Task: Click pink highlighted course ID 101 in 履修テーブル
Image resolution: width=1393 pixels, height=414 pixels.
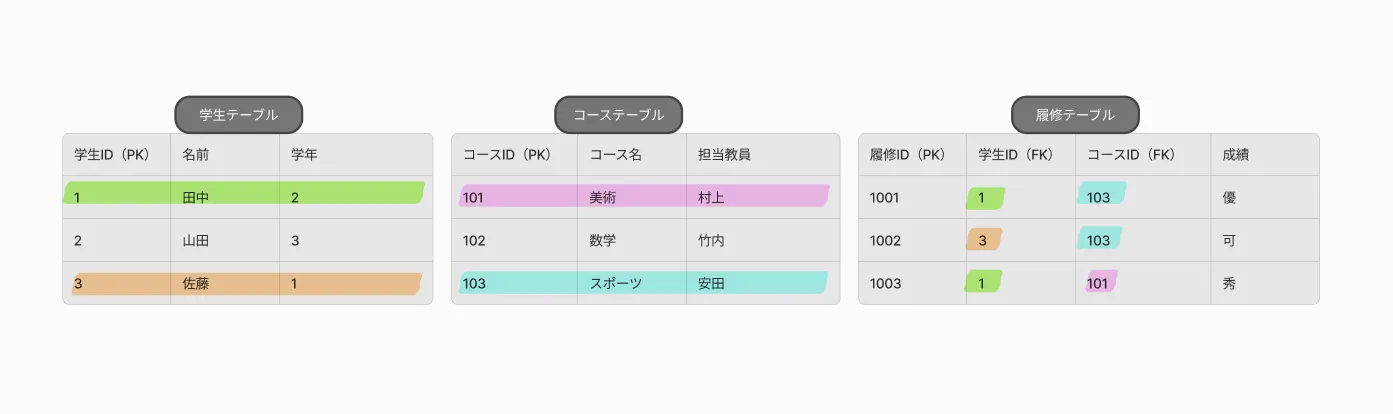Action: coord(1101,283)
